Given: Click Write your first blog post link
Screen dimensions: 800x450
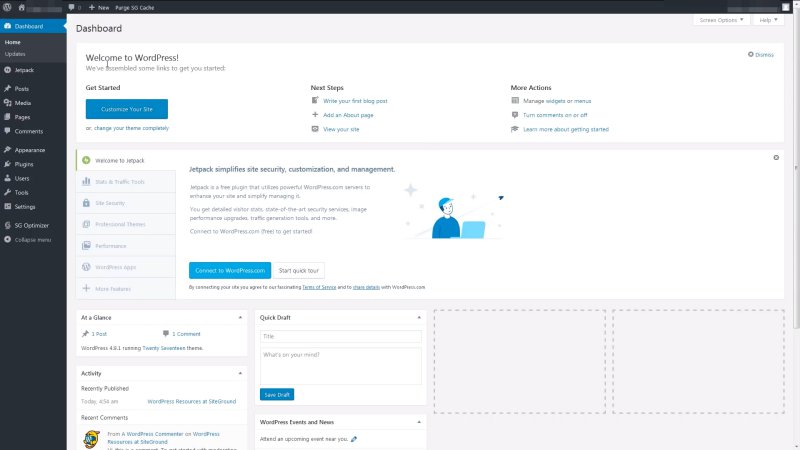Looking at the screenshot, I should pos(355,101).
